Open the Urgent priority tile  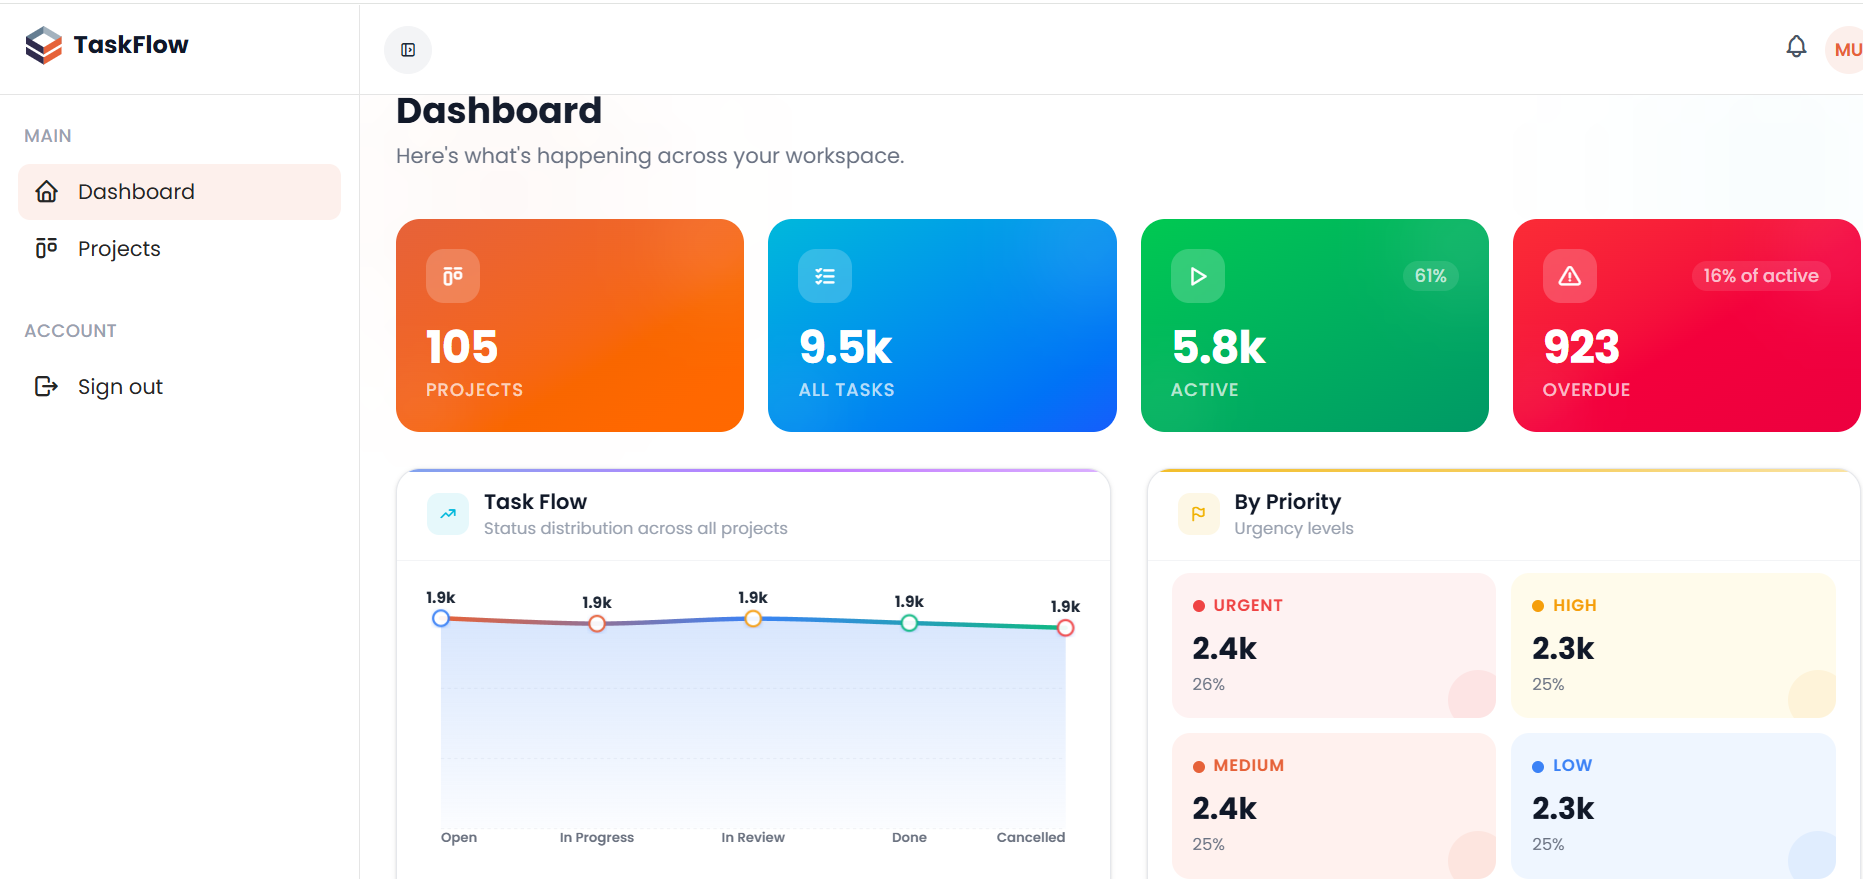[1334, 645]
